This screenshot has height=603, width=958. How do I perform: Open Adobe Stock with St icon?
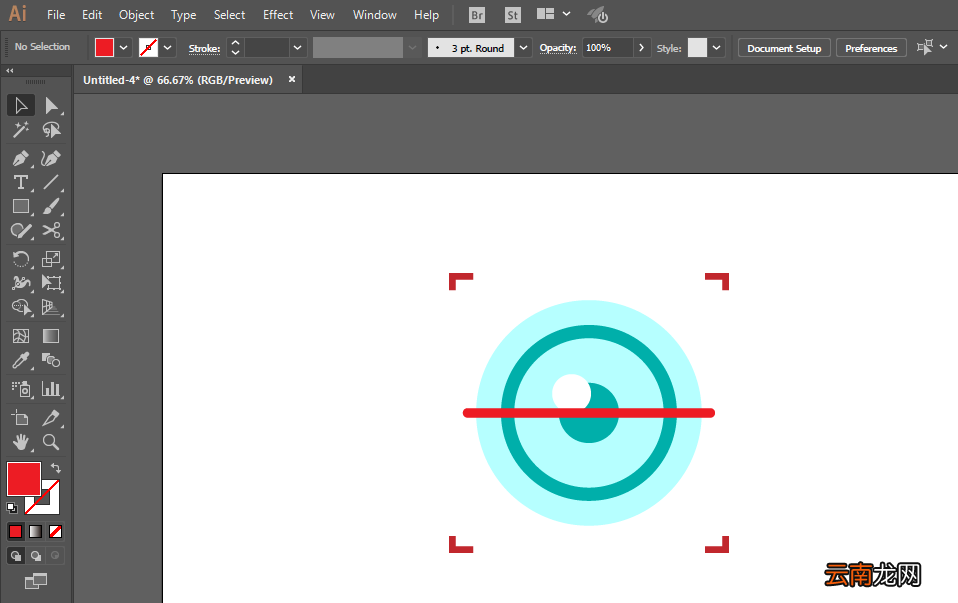[513, 15]
